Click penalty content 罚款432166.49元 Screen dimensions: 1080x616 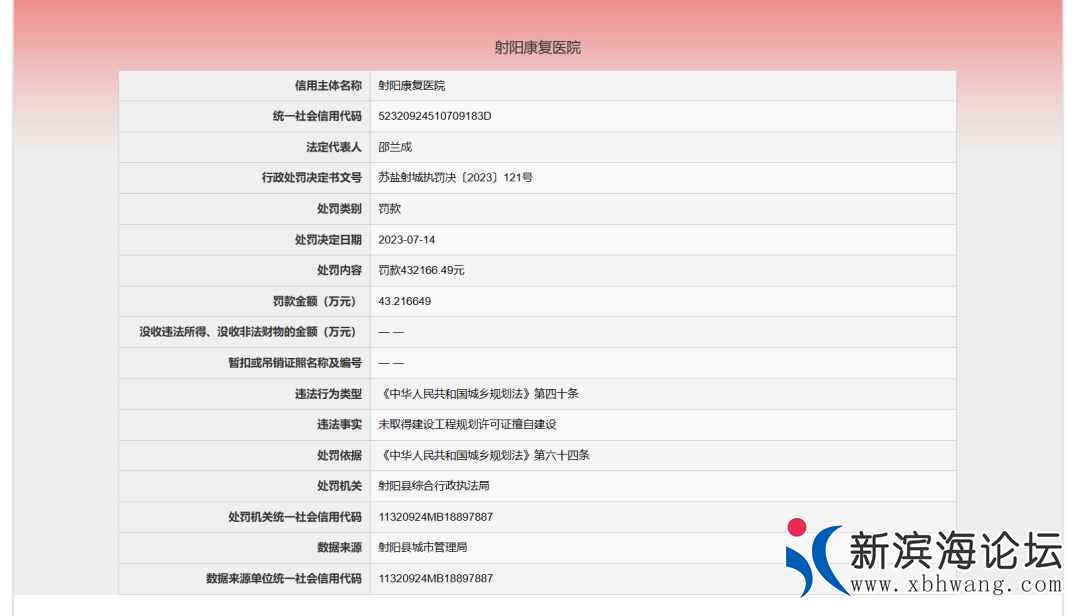(x=421, y=270)
